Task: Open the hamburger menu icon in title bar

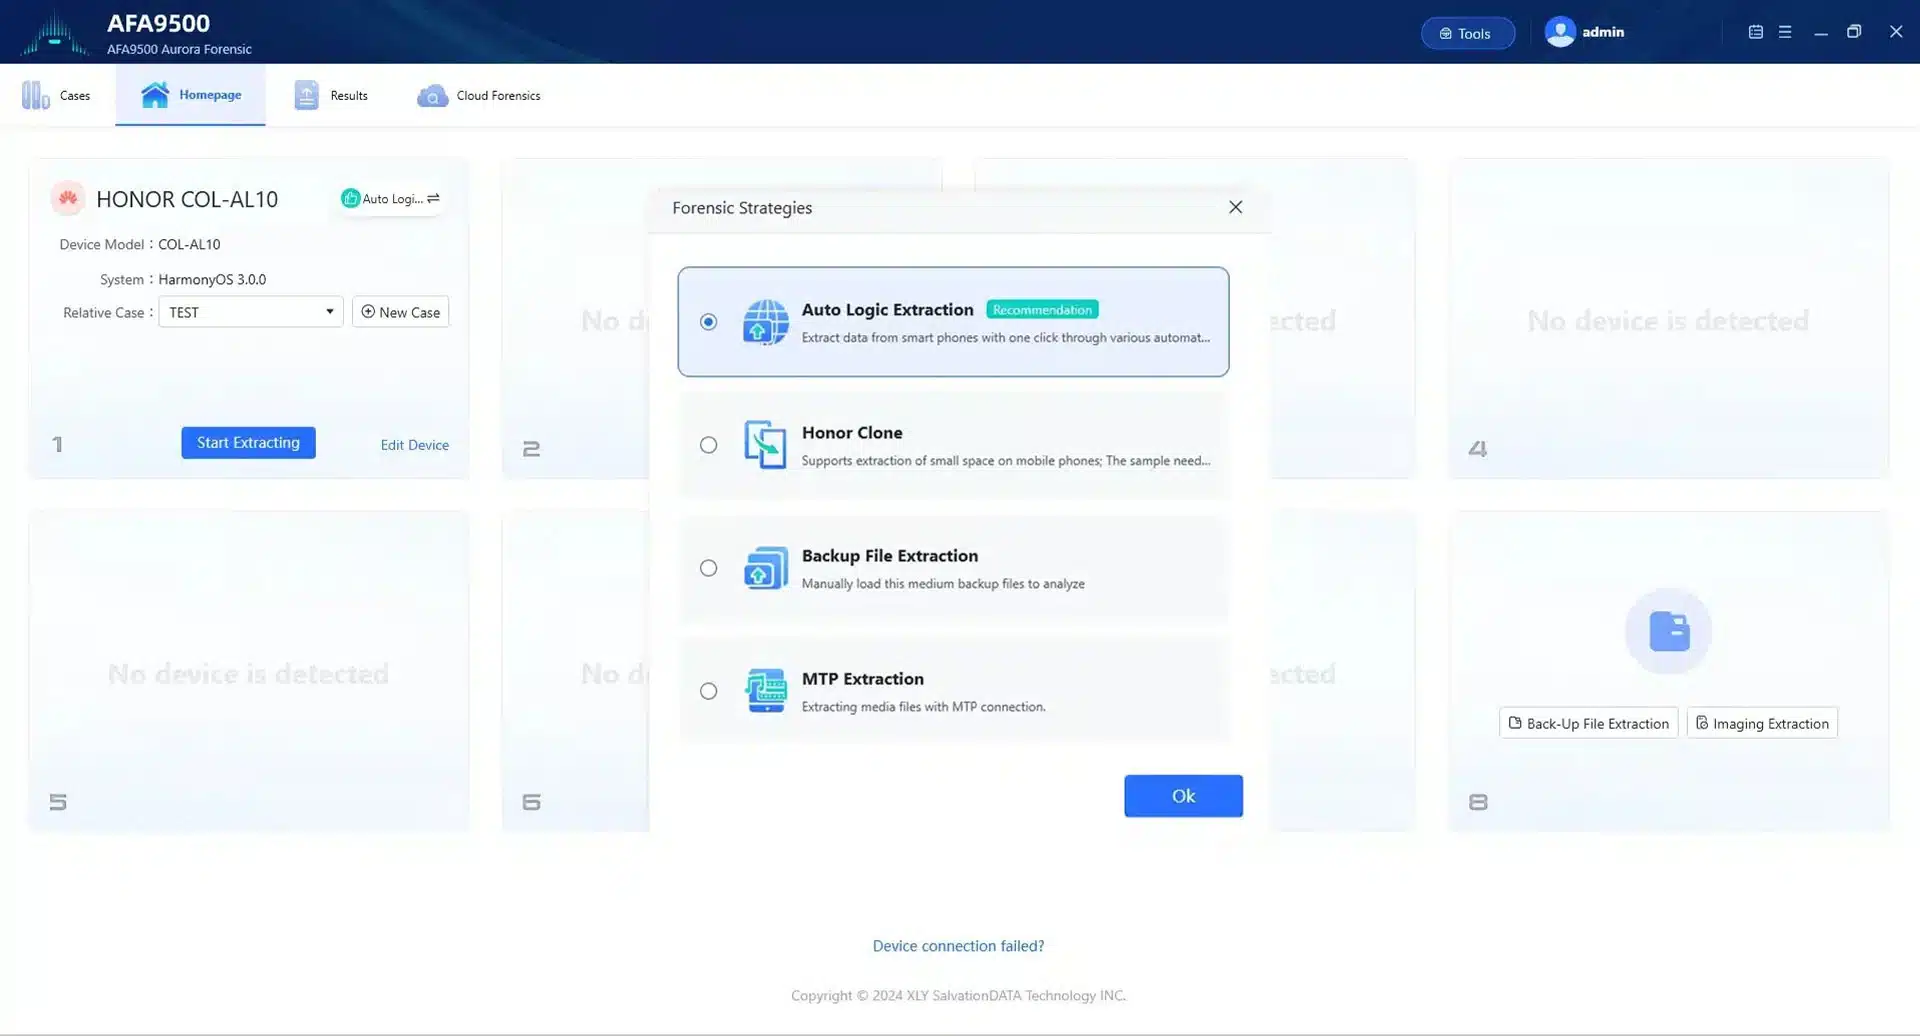Action: pos(1785,32)
